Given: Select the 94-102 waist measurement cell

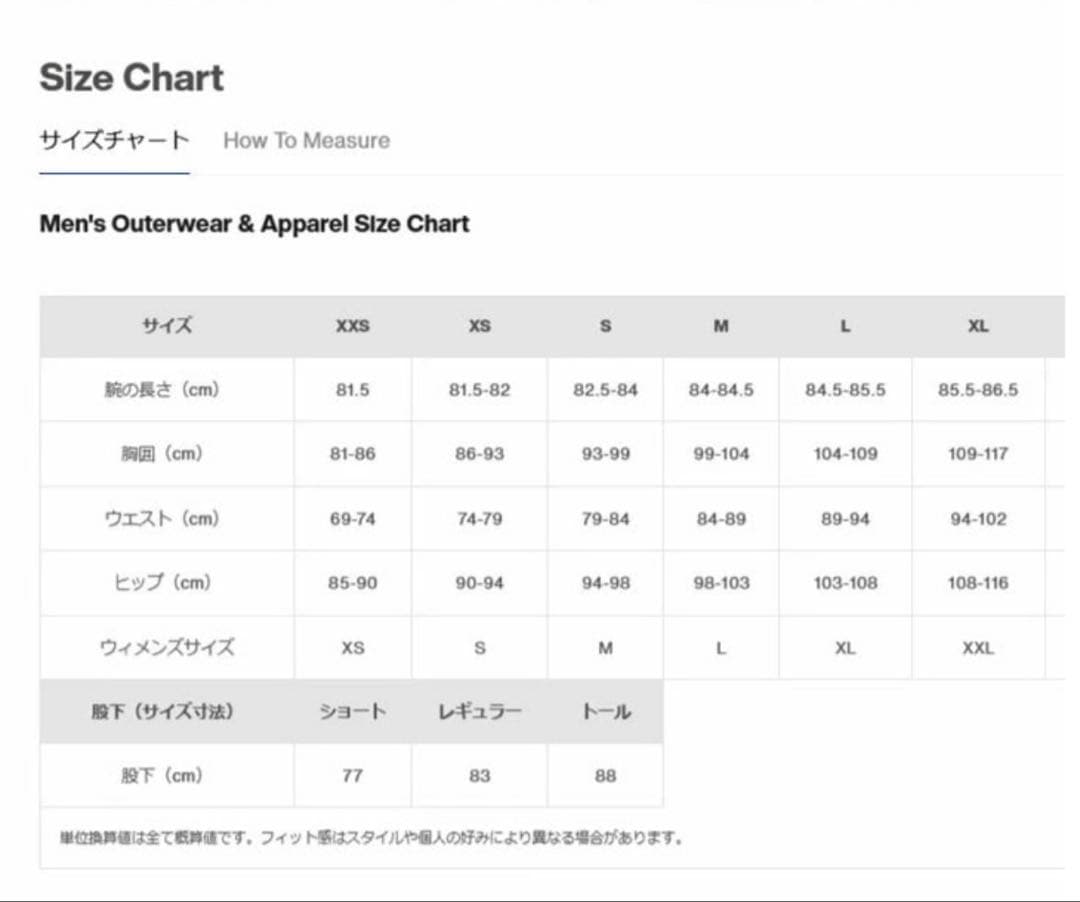Looking at the screenshot, I should click(977, 519).
